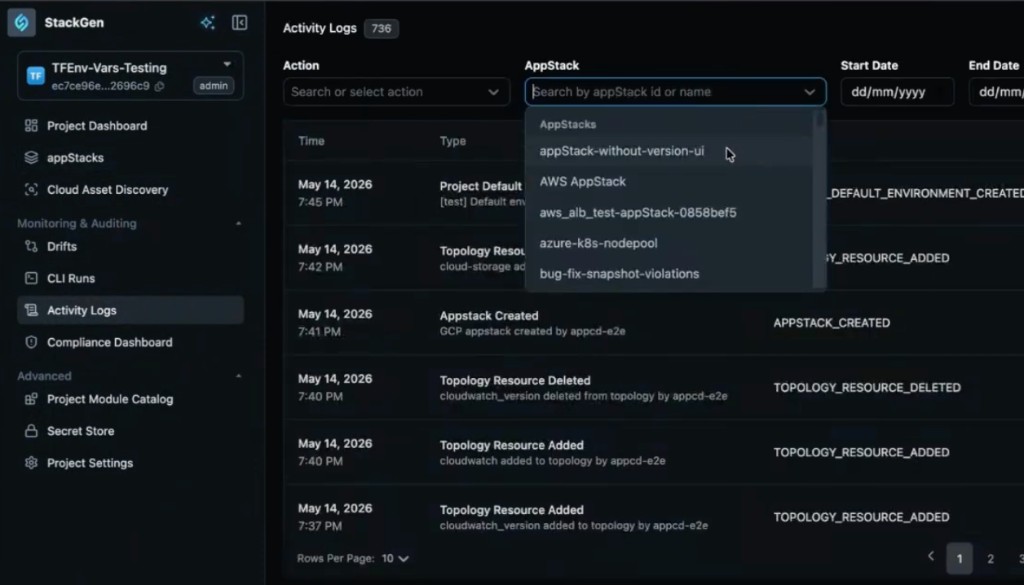Viewport: 1024px width, 585px height.
Task: Click the TF project avatar icon
Action: pyautogui.click(x=35, y=76)
